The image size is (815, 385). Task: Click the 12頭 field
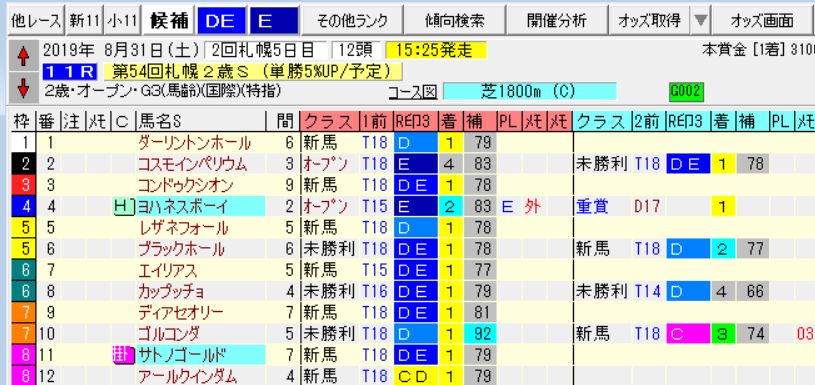tap(356, 50)
